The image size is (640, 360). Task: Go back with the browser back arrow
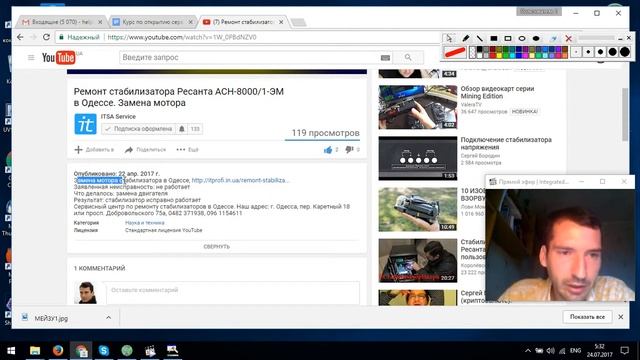pyautogui.click(x=20, y=37)
